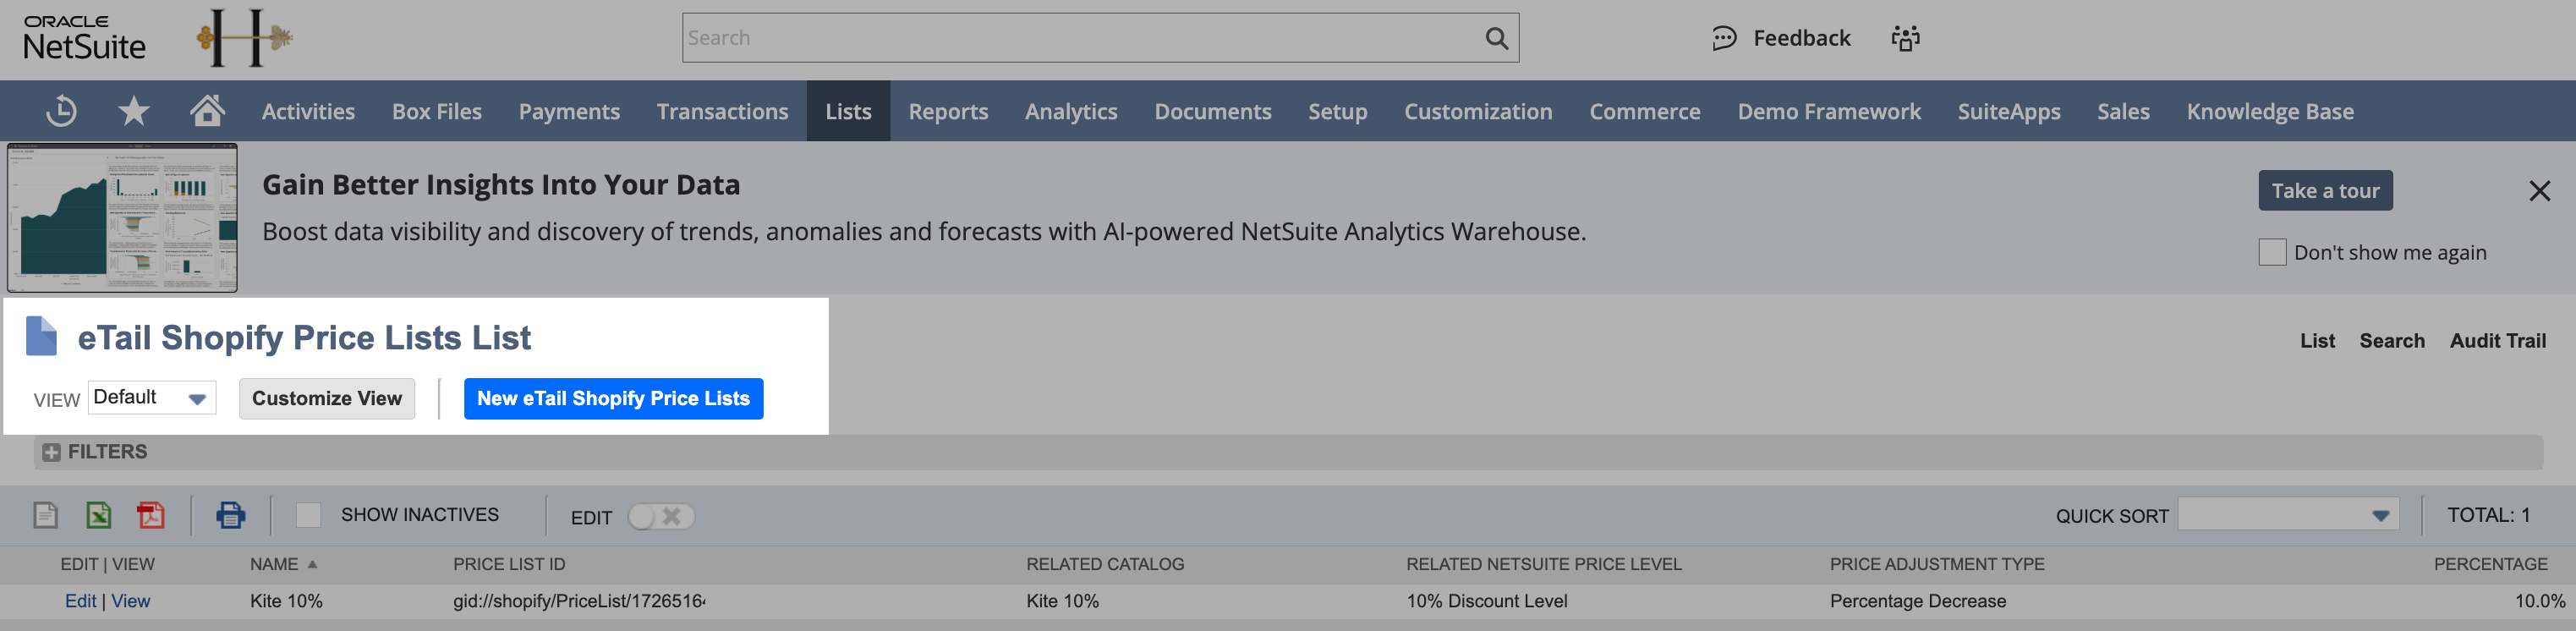Open the Knowledge Base menu
This screenshot has height=631, width=2576.
click(2270, 111)
